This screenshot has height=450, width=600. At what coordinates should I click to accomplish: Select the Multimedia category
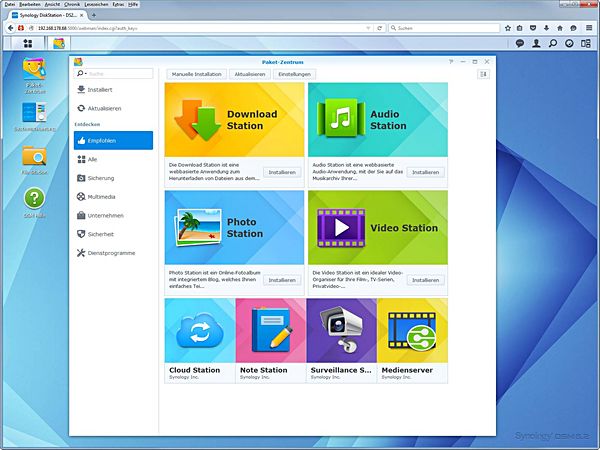(114, 197)
